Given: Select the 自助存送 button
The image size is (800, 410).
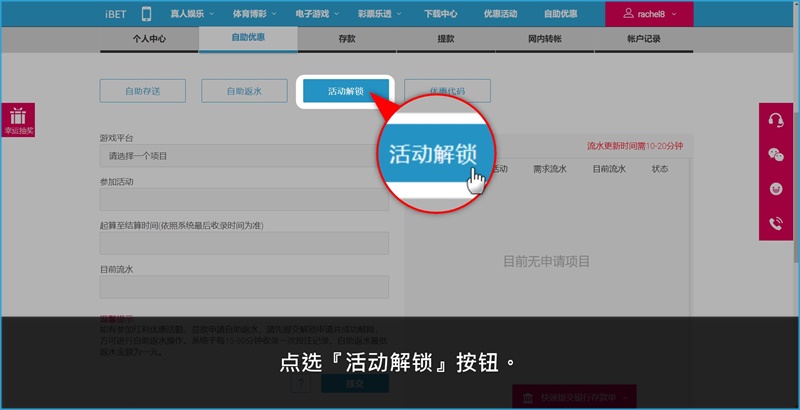Looking at the screenshot, I should pos(143,91).
